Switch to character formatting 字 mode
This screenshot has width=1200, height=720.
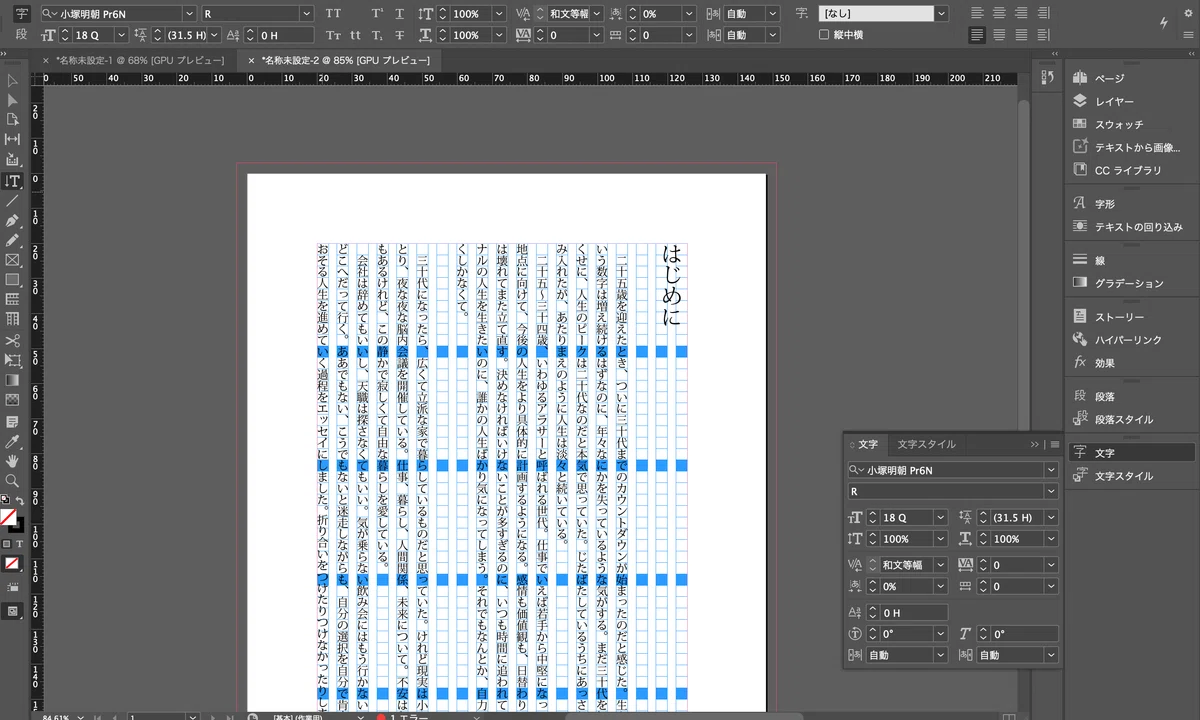coord(22,14)
